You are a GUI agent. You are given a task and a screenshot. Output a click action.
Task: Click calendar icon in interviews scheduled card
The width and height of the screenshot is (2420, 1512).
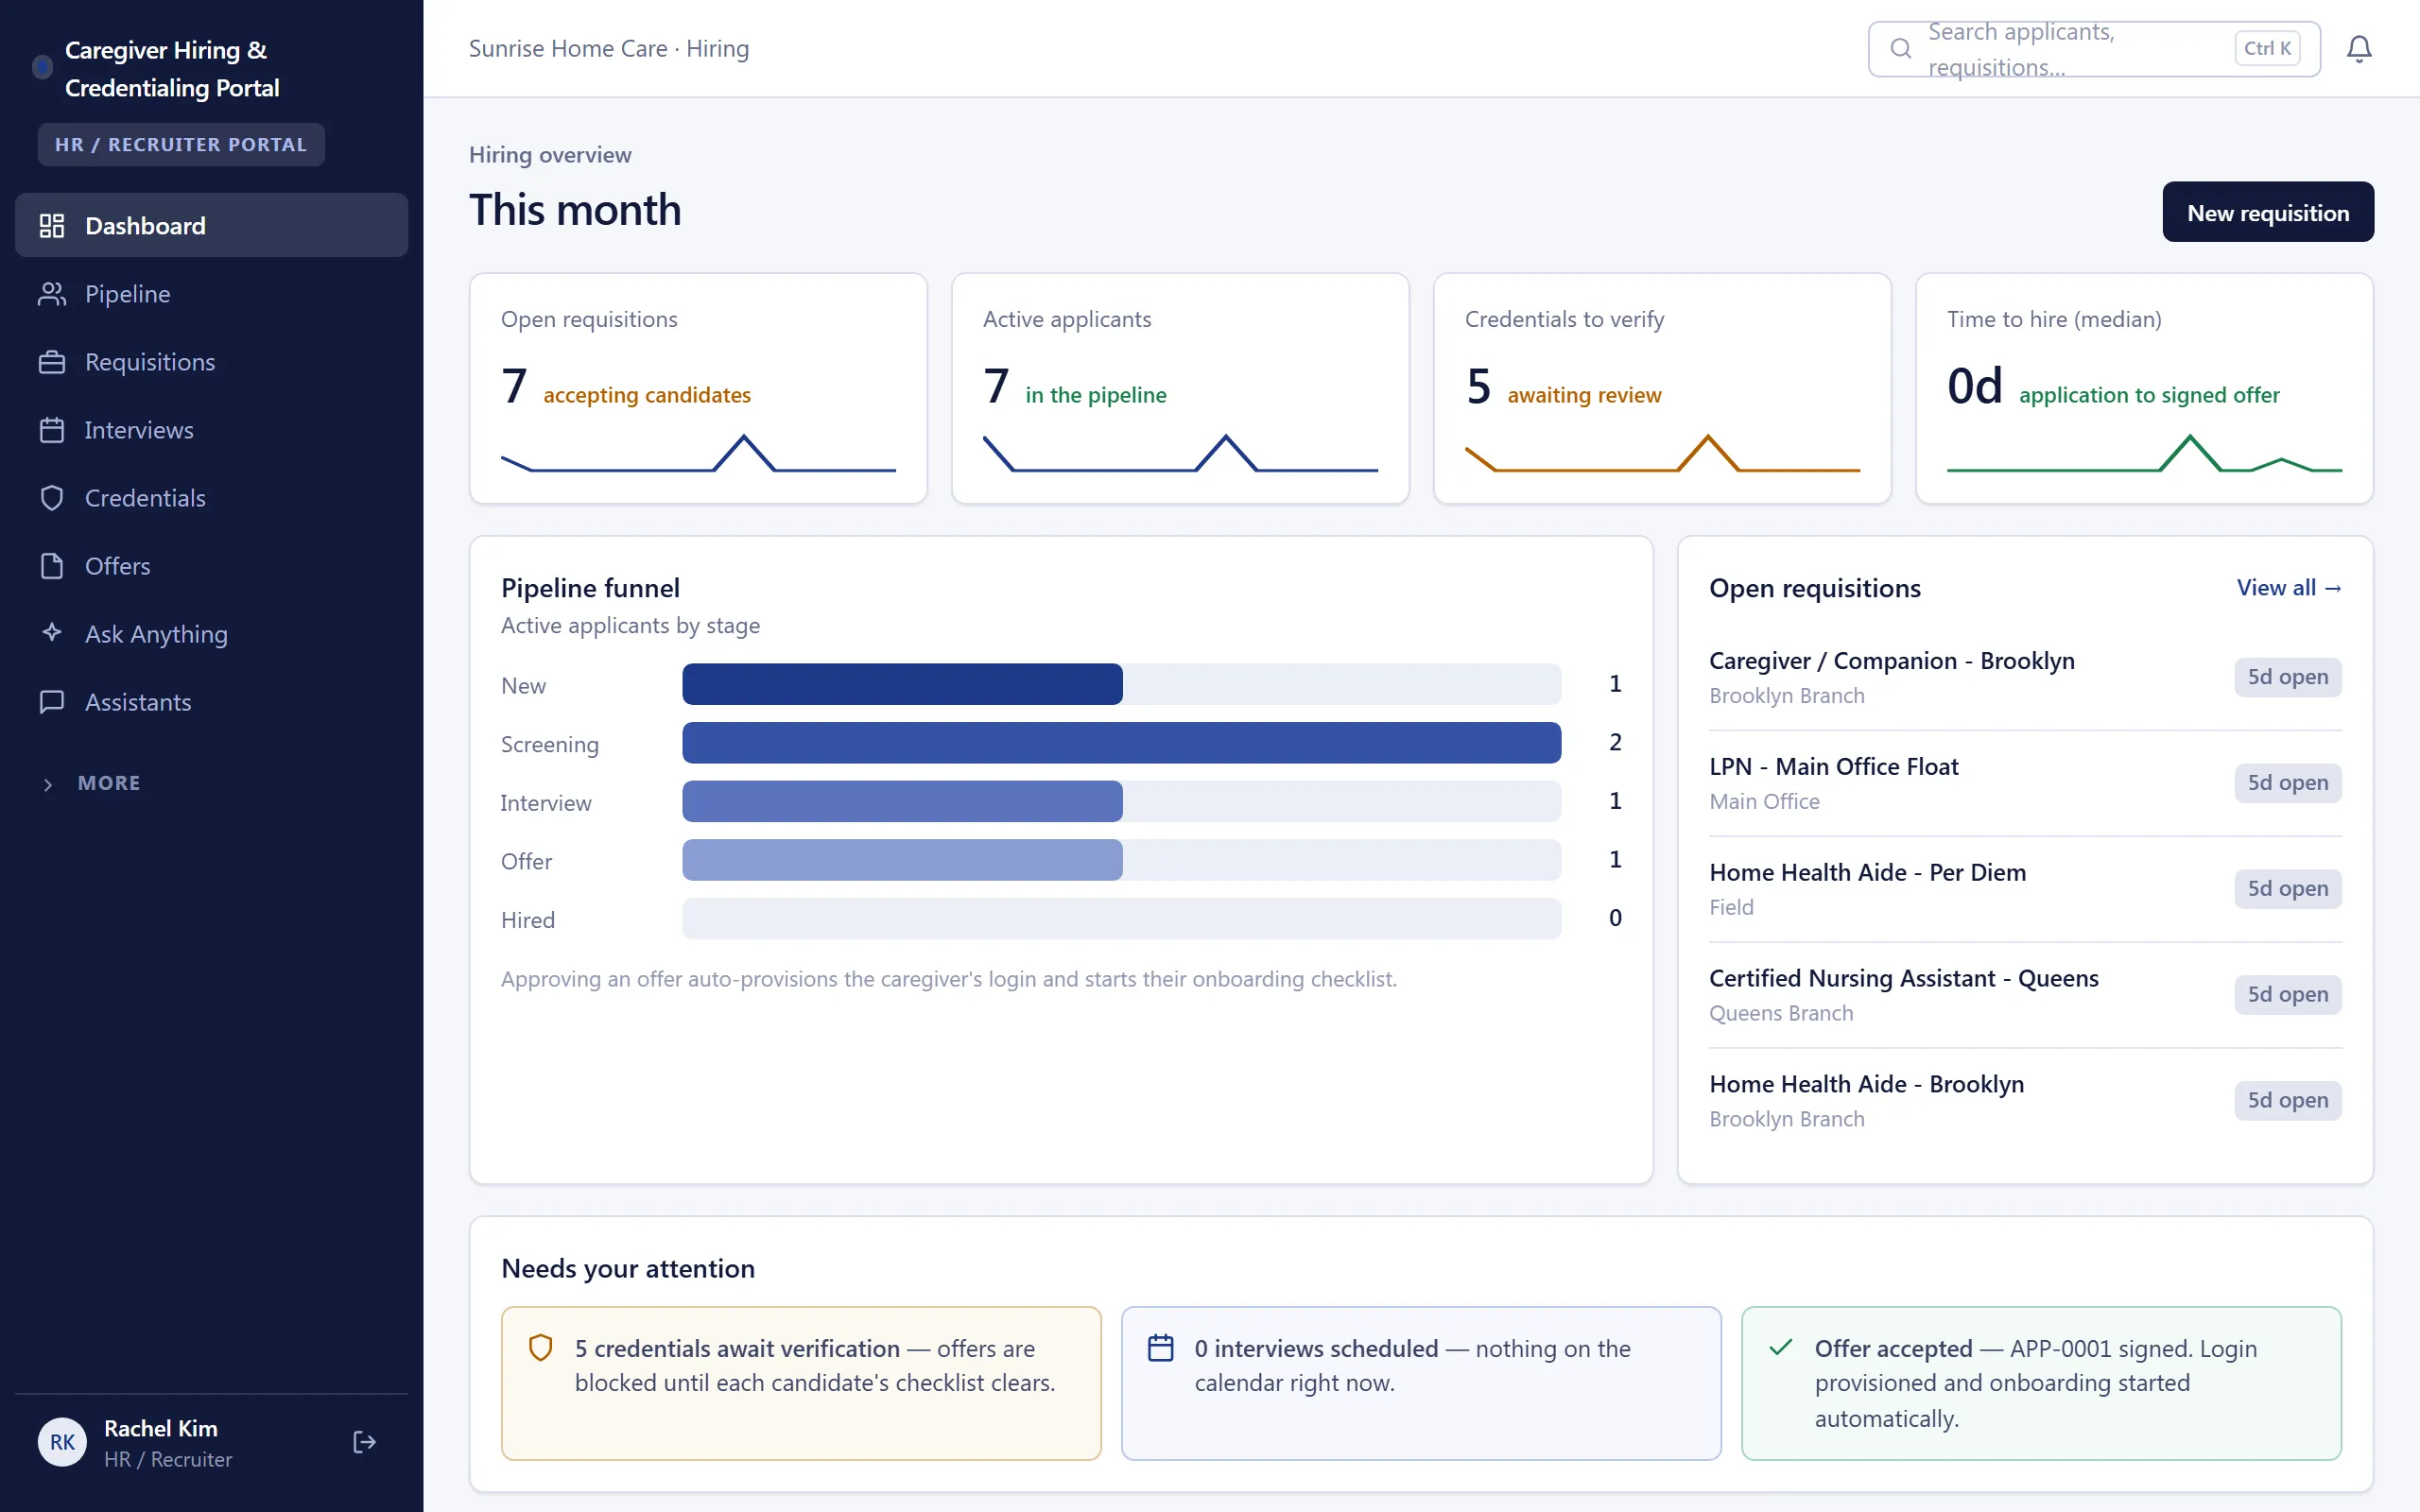click(1160, 1348)
